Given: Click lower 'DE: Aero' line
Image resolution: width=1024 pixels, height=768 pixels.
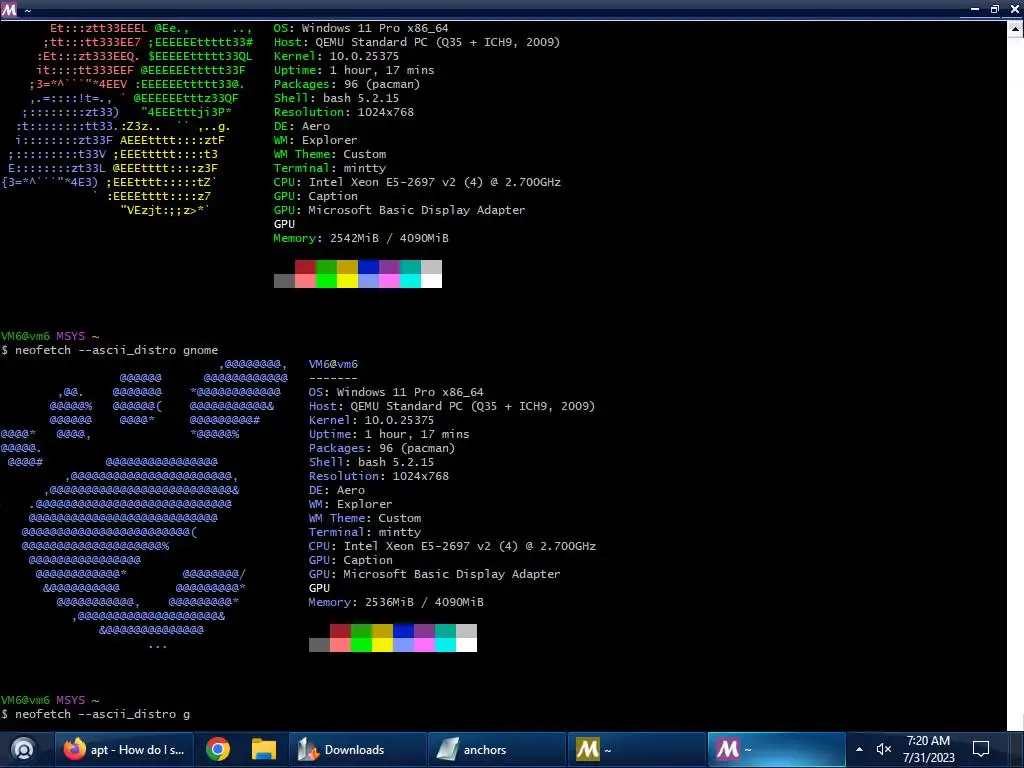Looking at the screenshot, I should pyautogui.click(x=337, y=490).
